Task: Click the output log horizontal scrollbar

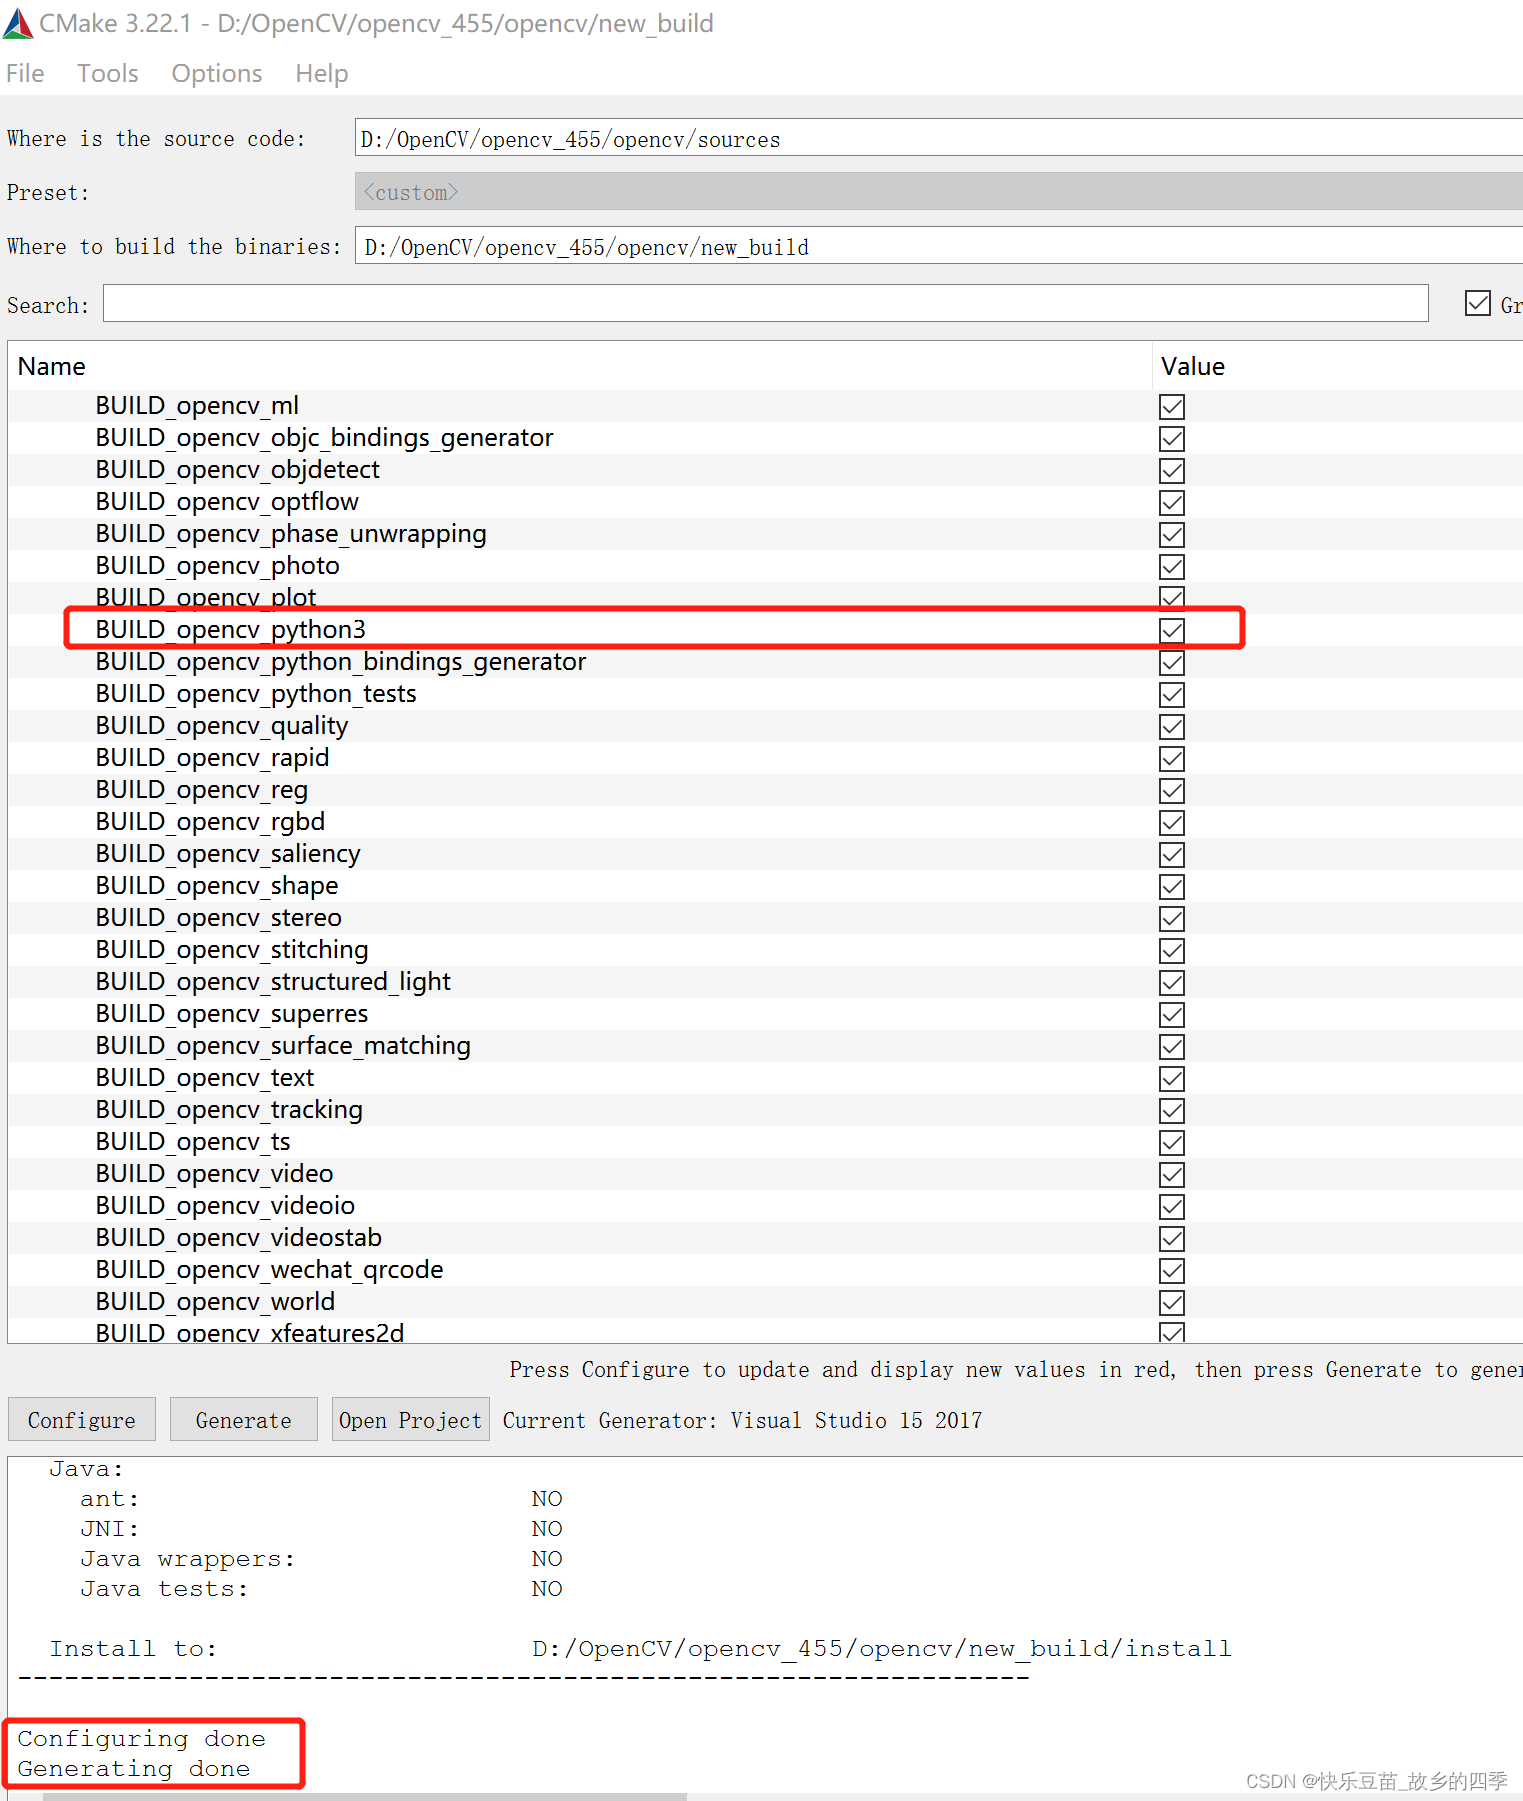Action: (x=365, y=1796)
